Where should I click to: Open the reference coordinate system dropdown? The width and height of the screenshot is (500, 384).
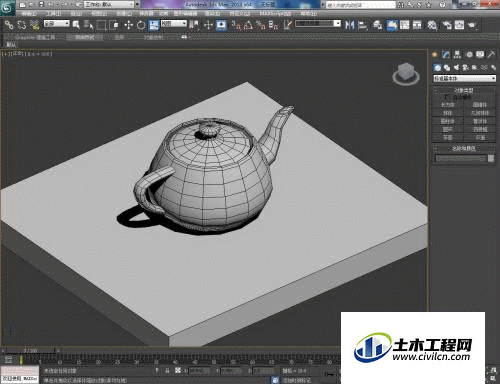(x=174, y=23)
